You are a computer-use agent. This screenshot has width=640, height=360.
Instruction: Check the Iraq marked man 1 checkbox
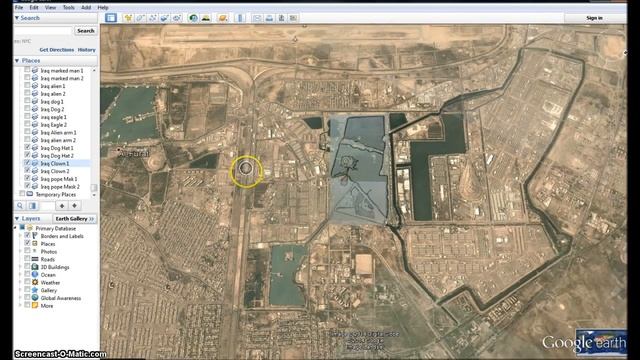point(27,70)
